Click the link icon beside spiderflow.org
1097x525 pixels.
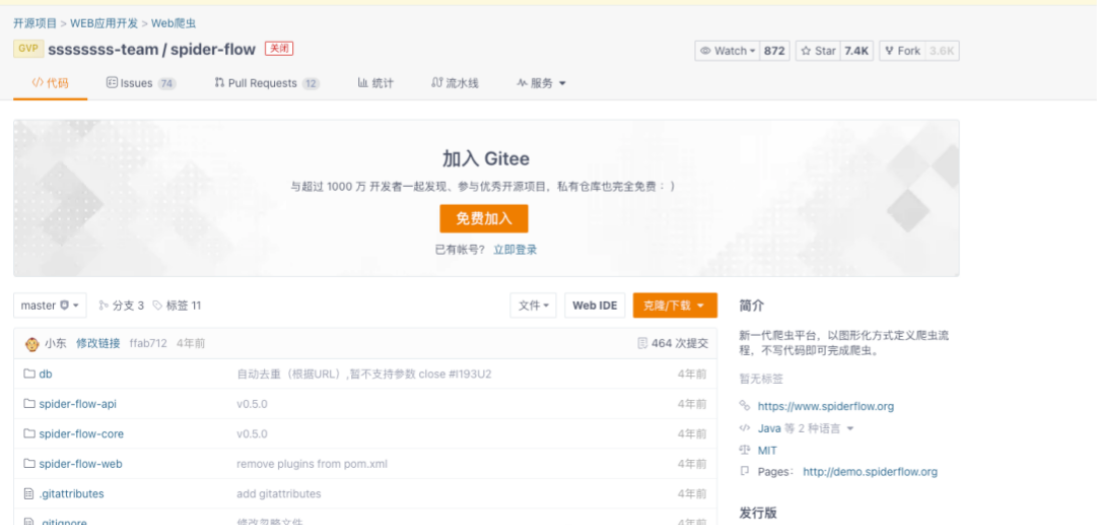pos(745,406)
